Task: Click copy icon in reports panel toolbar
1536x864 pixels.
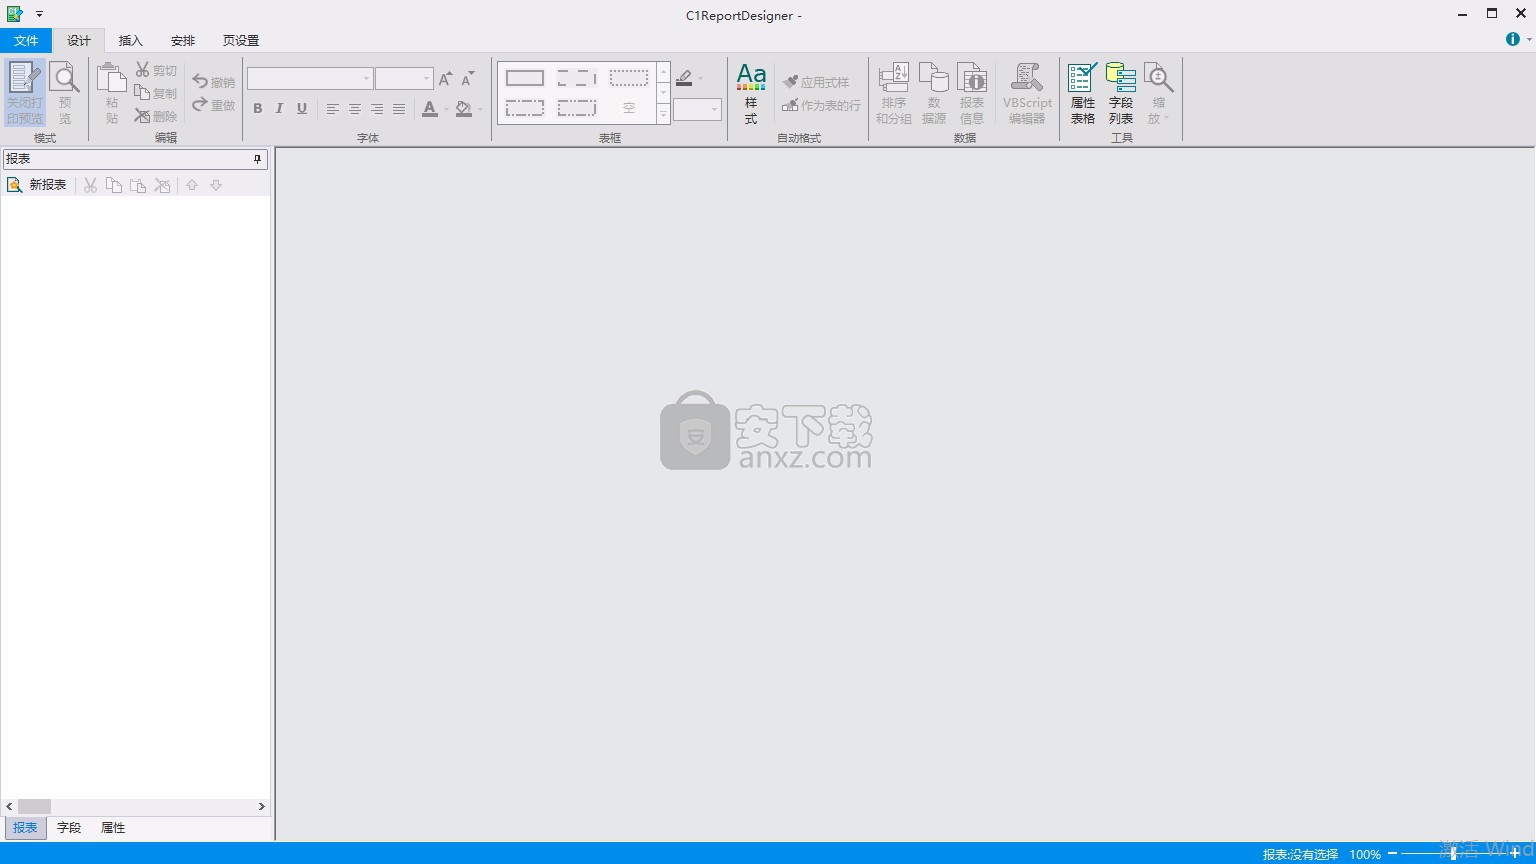Action: tap(114, 185)
